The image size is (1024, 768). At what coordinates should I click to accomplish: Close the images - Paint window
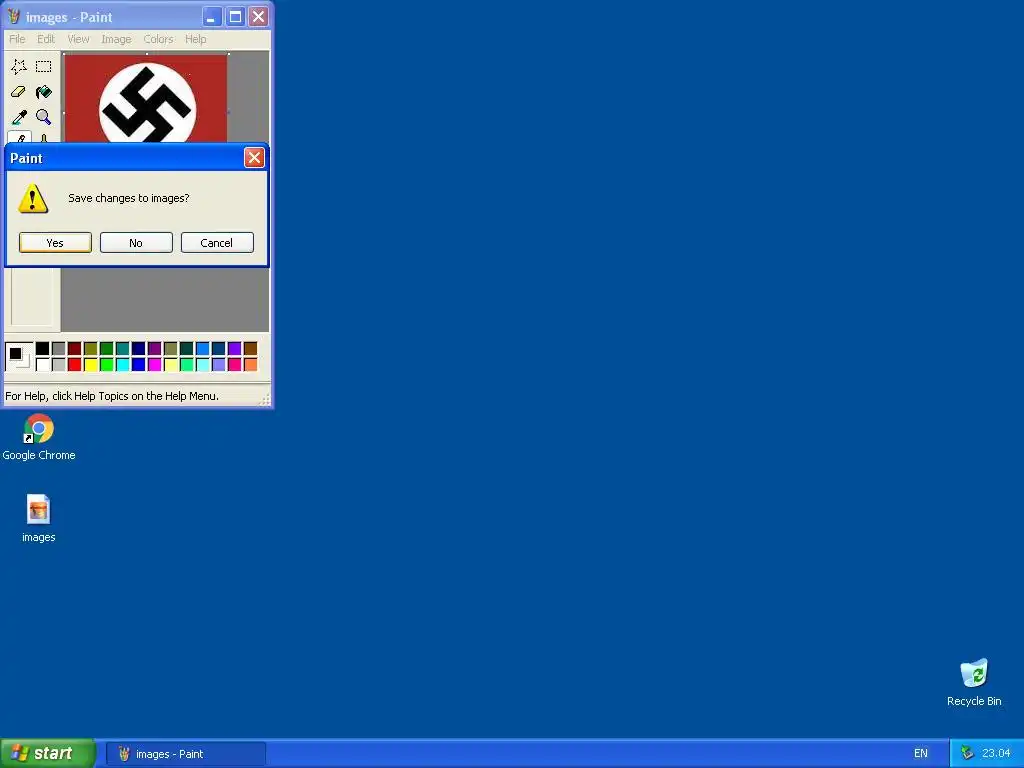click(259, 17)
